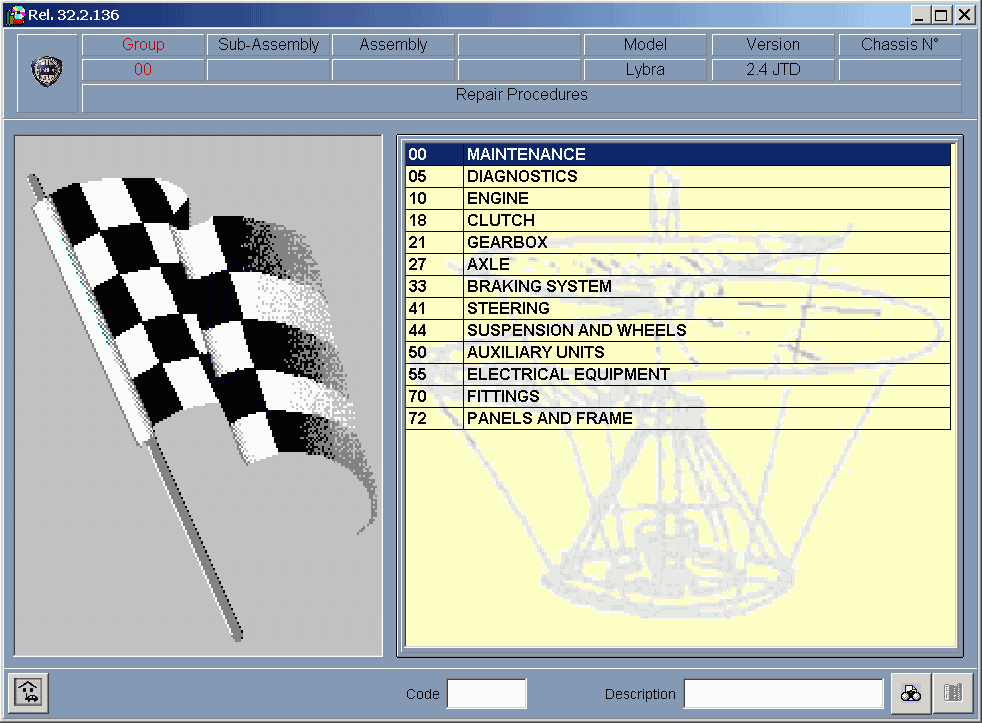Click the Group value 00 cell
This screenshot has height=723, width=982.
click(x=143, y=70)
